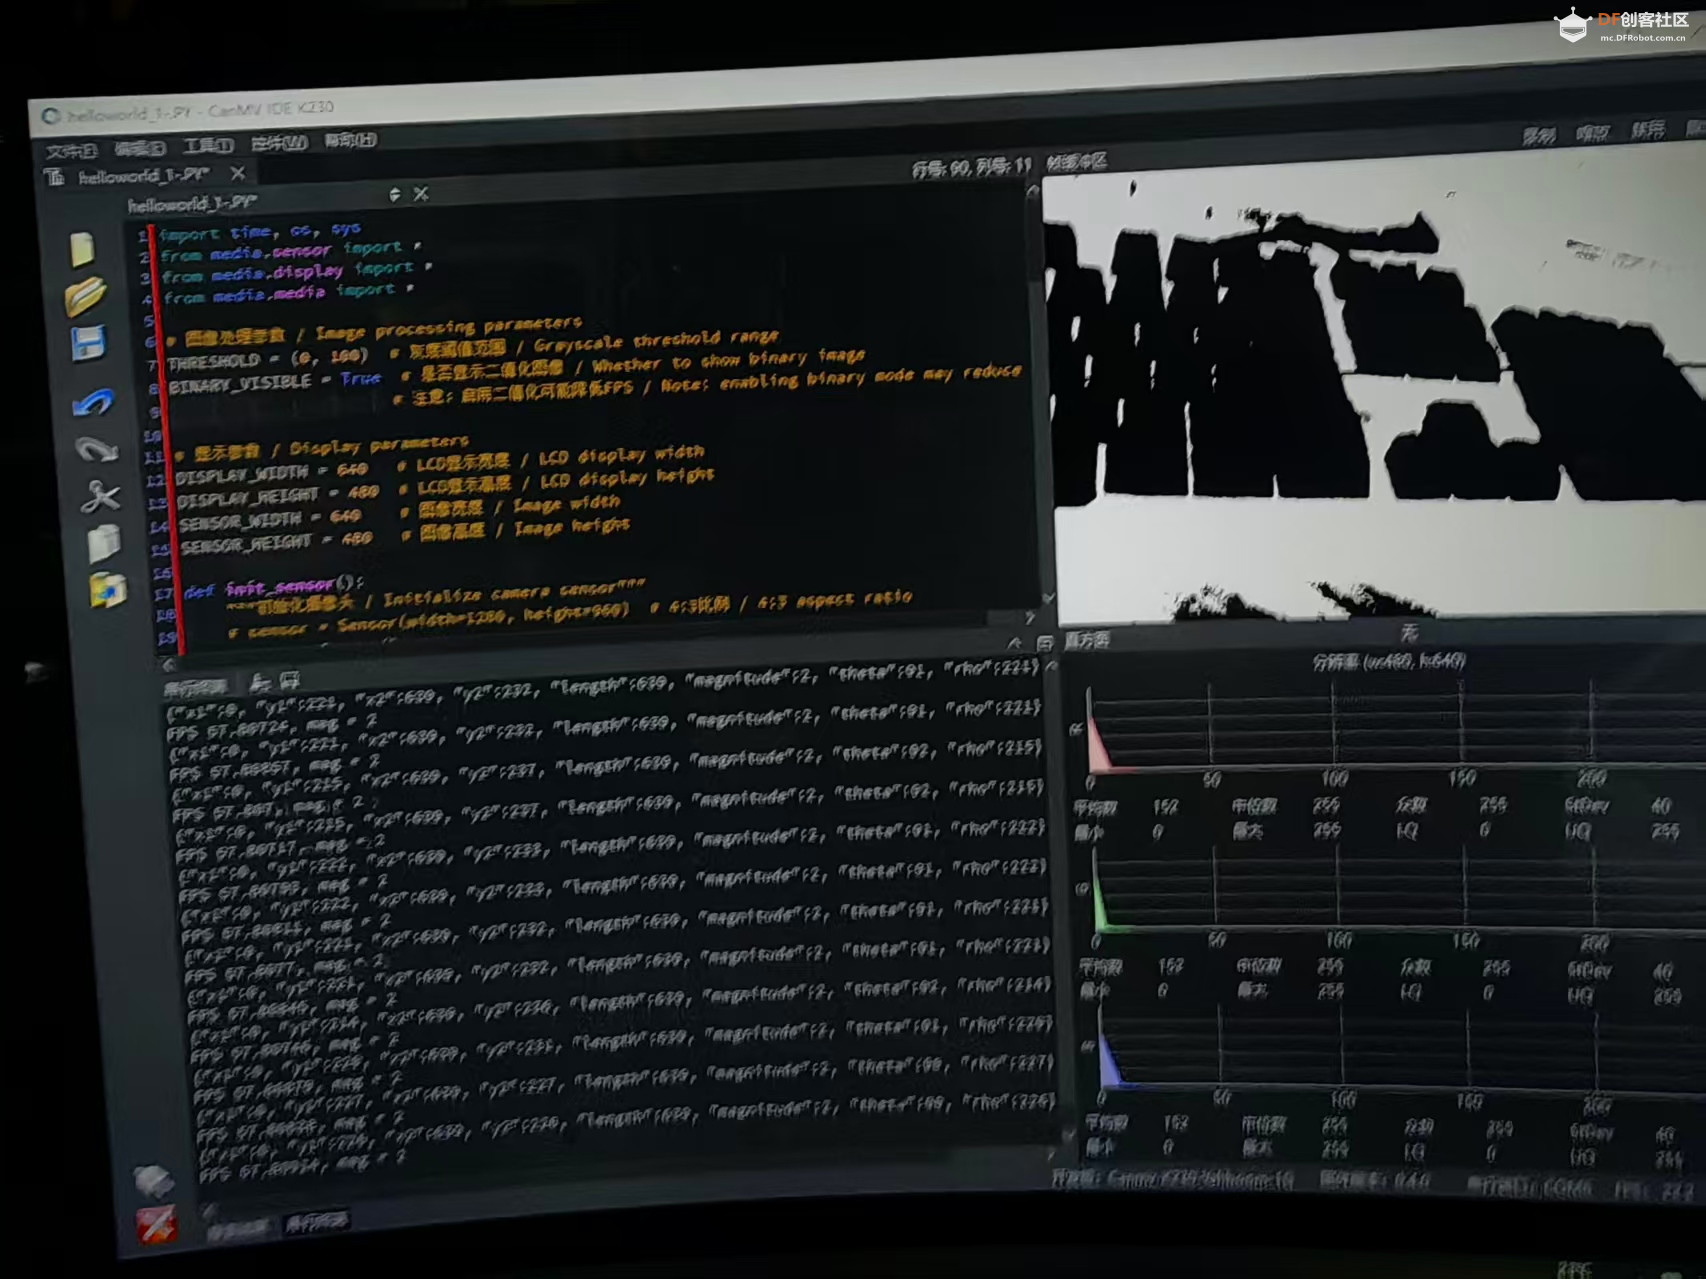The width and height of the screenshot is (1706, 1279).
Task: Click the Paste icon in the sidebar
Action: point(107,590)
